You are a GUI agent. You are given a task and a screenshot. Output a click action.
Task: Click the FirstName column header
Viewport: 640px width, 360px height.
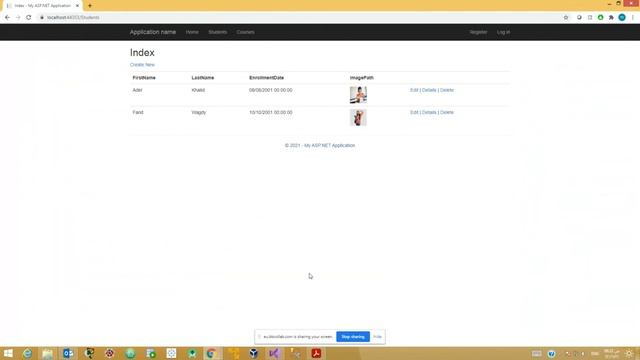pyautogui.click(x=144, y=78)
